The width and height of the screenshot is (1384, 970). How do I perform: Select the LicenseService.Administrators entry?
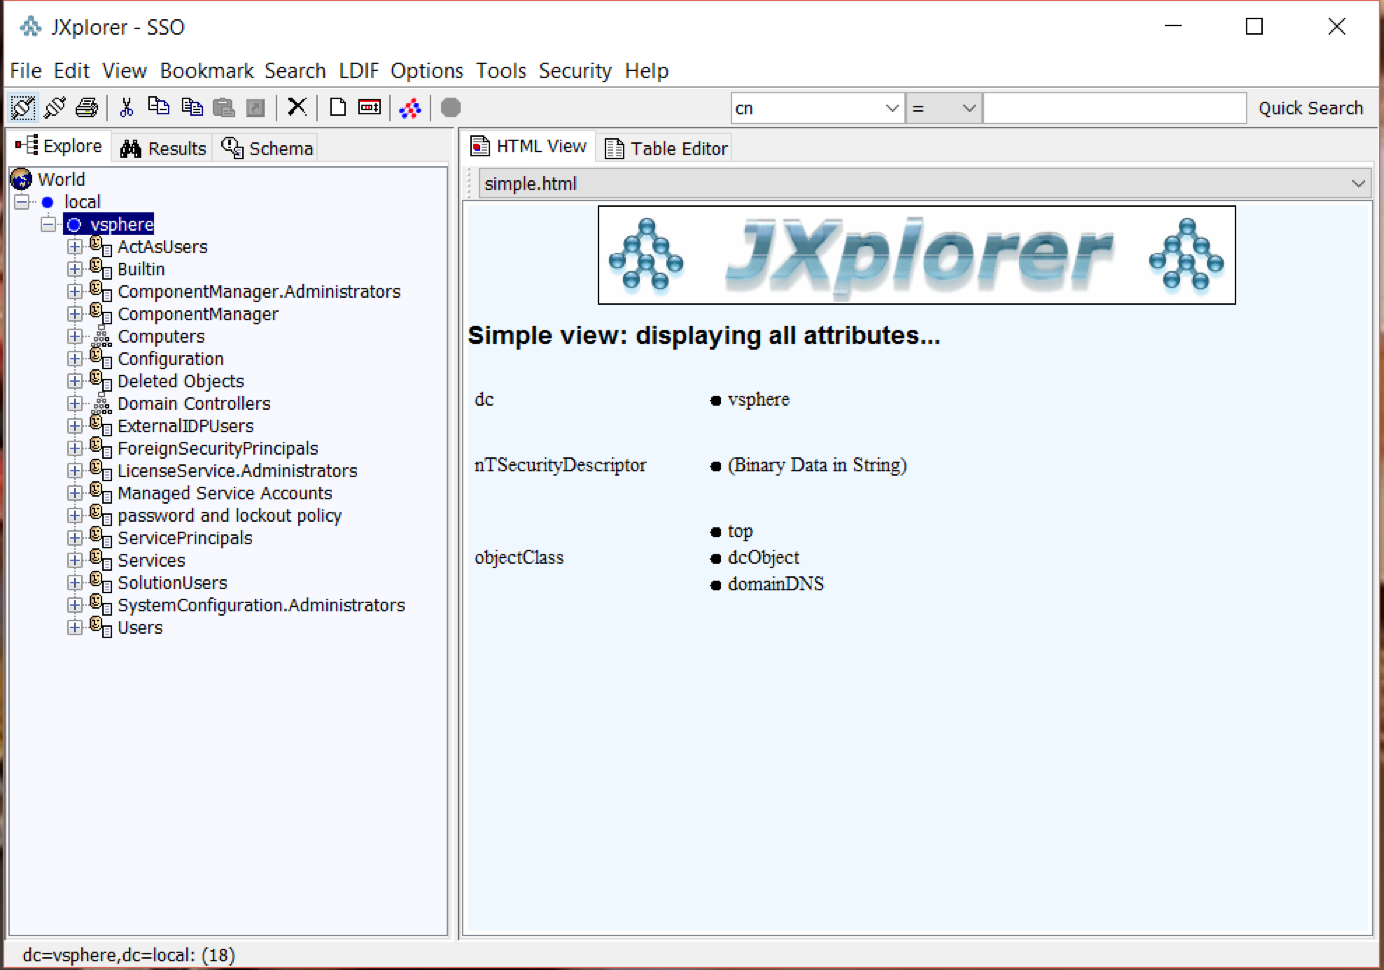(x=237, y=471)
